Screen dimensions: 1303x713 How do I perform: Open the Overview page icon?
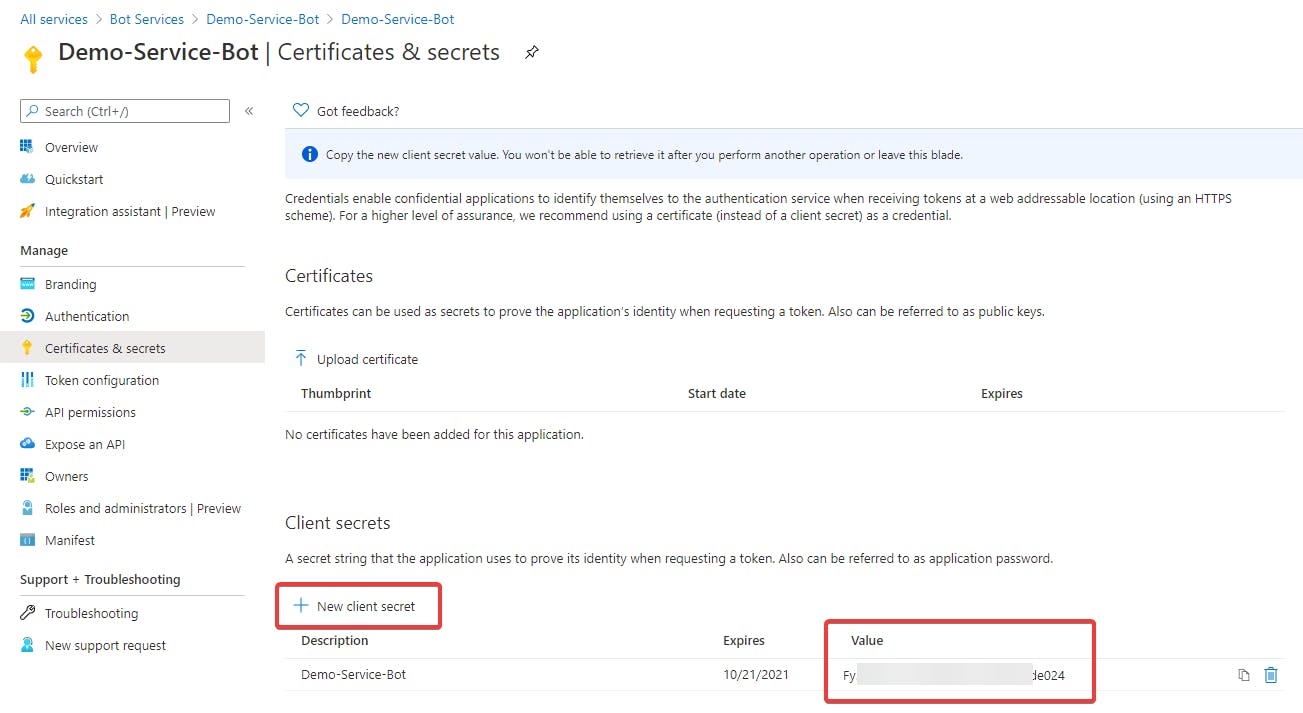[27, 147]
